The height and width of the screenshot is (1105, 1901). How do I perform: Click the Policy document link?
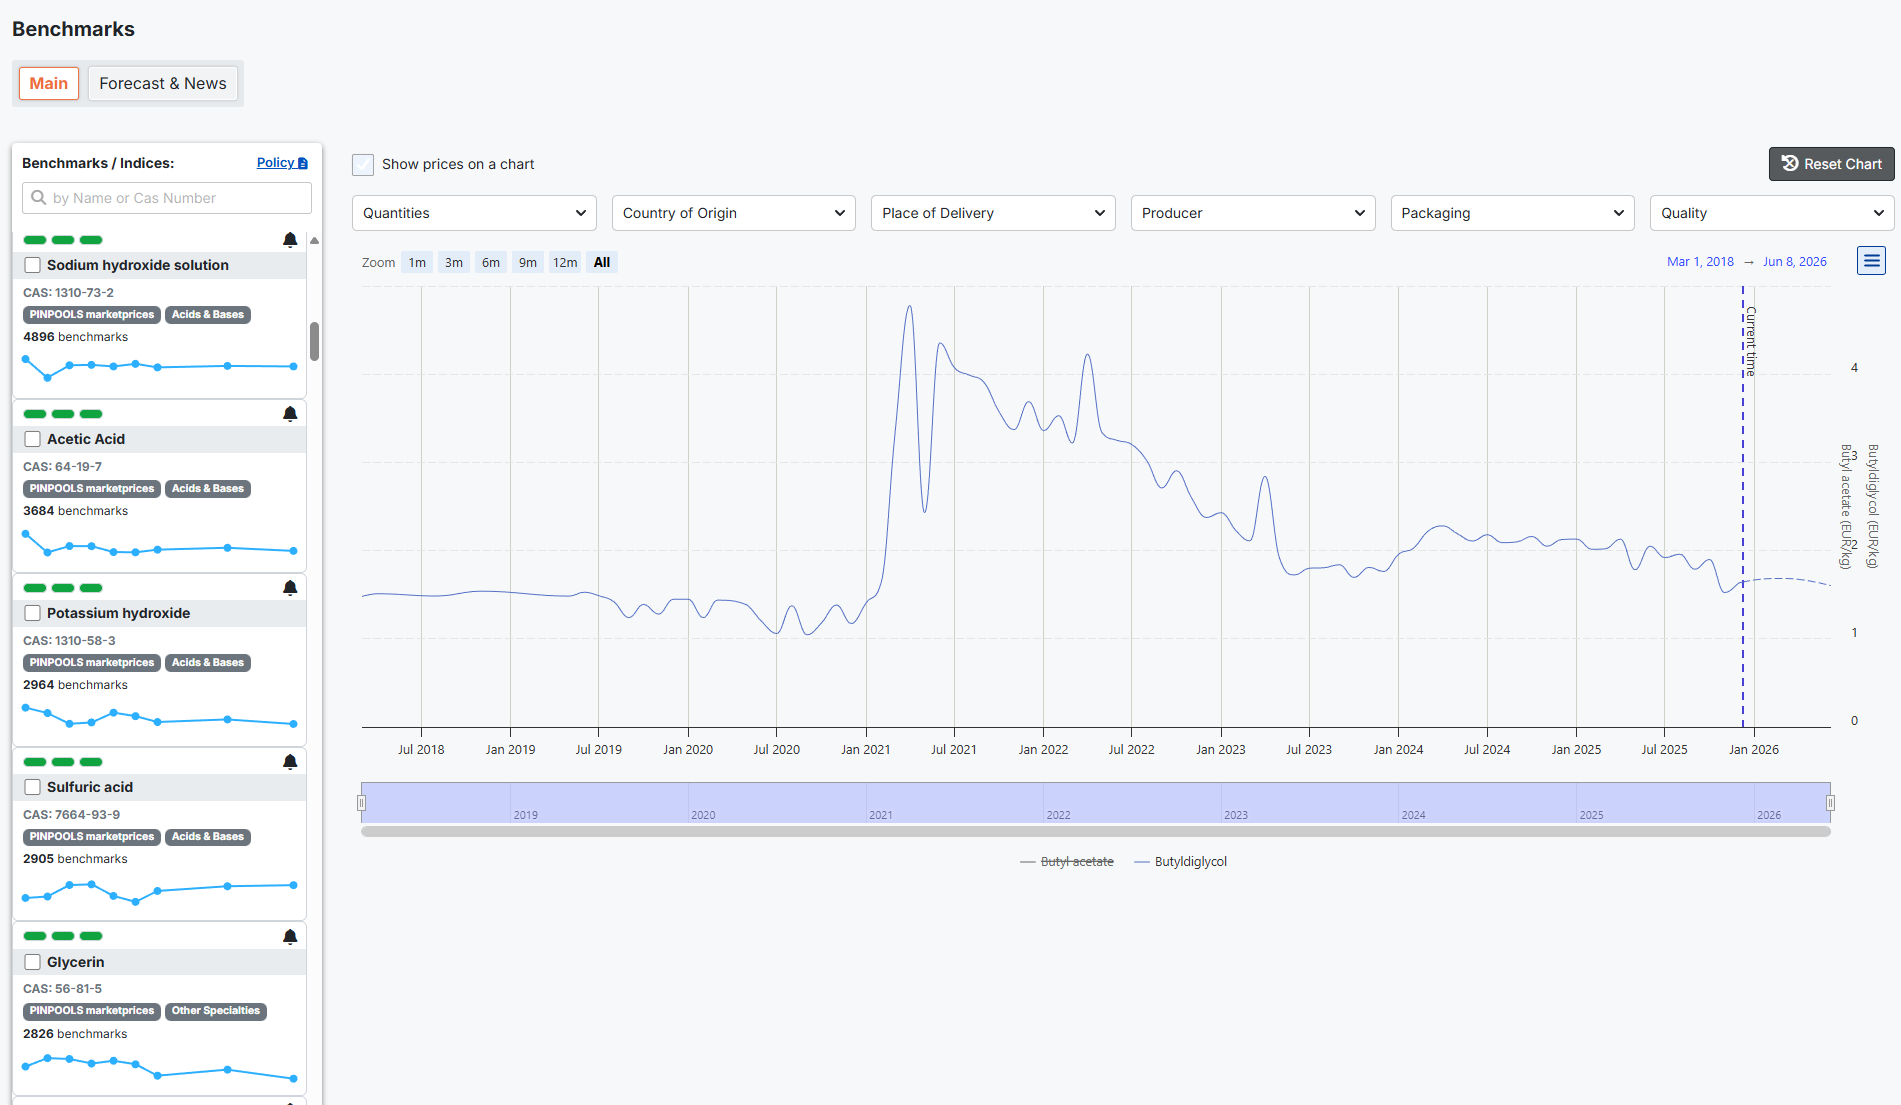[281, 163]
